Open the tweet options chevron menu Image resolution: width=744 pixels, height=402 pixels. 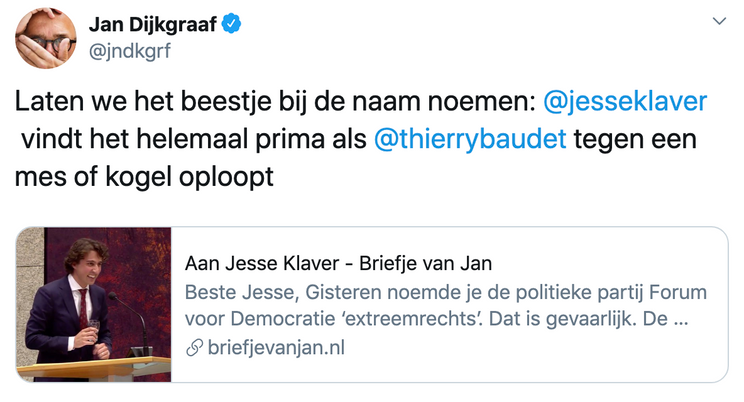(719, 22)
